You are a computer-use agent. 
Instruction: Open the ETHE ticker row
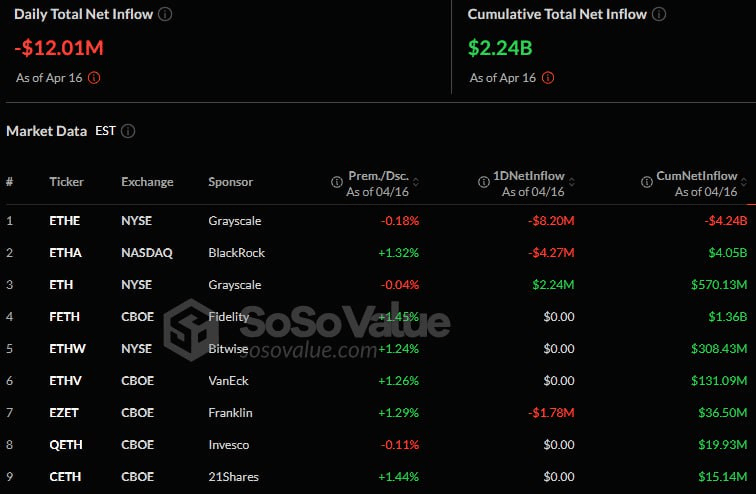tap(378, 221)
